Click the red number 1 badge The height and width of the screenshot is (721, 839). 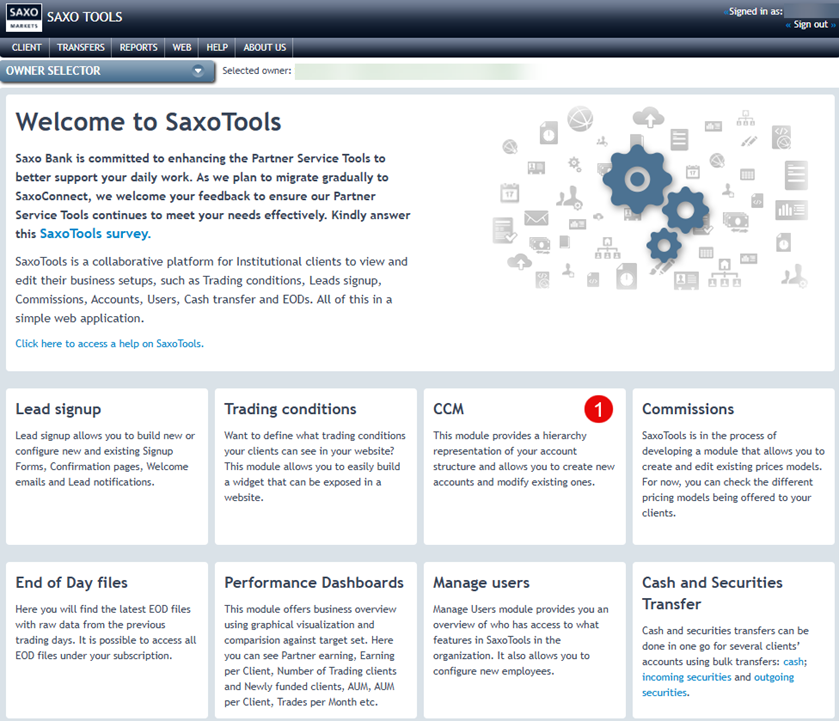coord(598,408)
